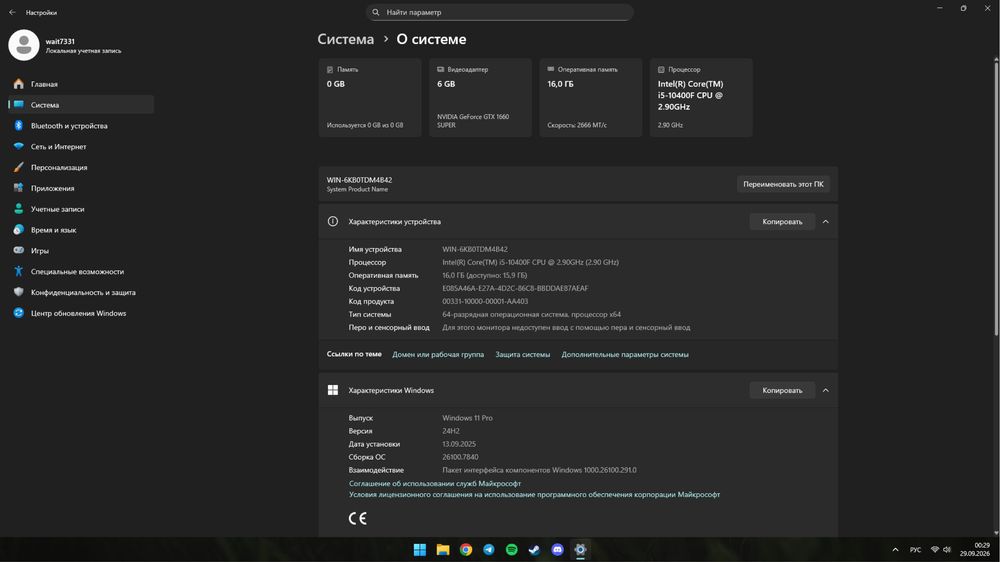Open the Главная home section
1000x562 pixels.
81,84
